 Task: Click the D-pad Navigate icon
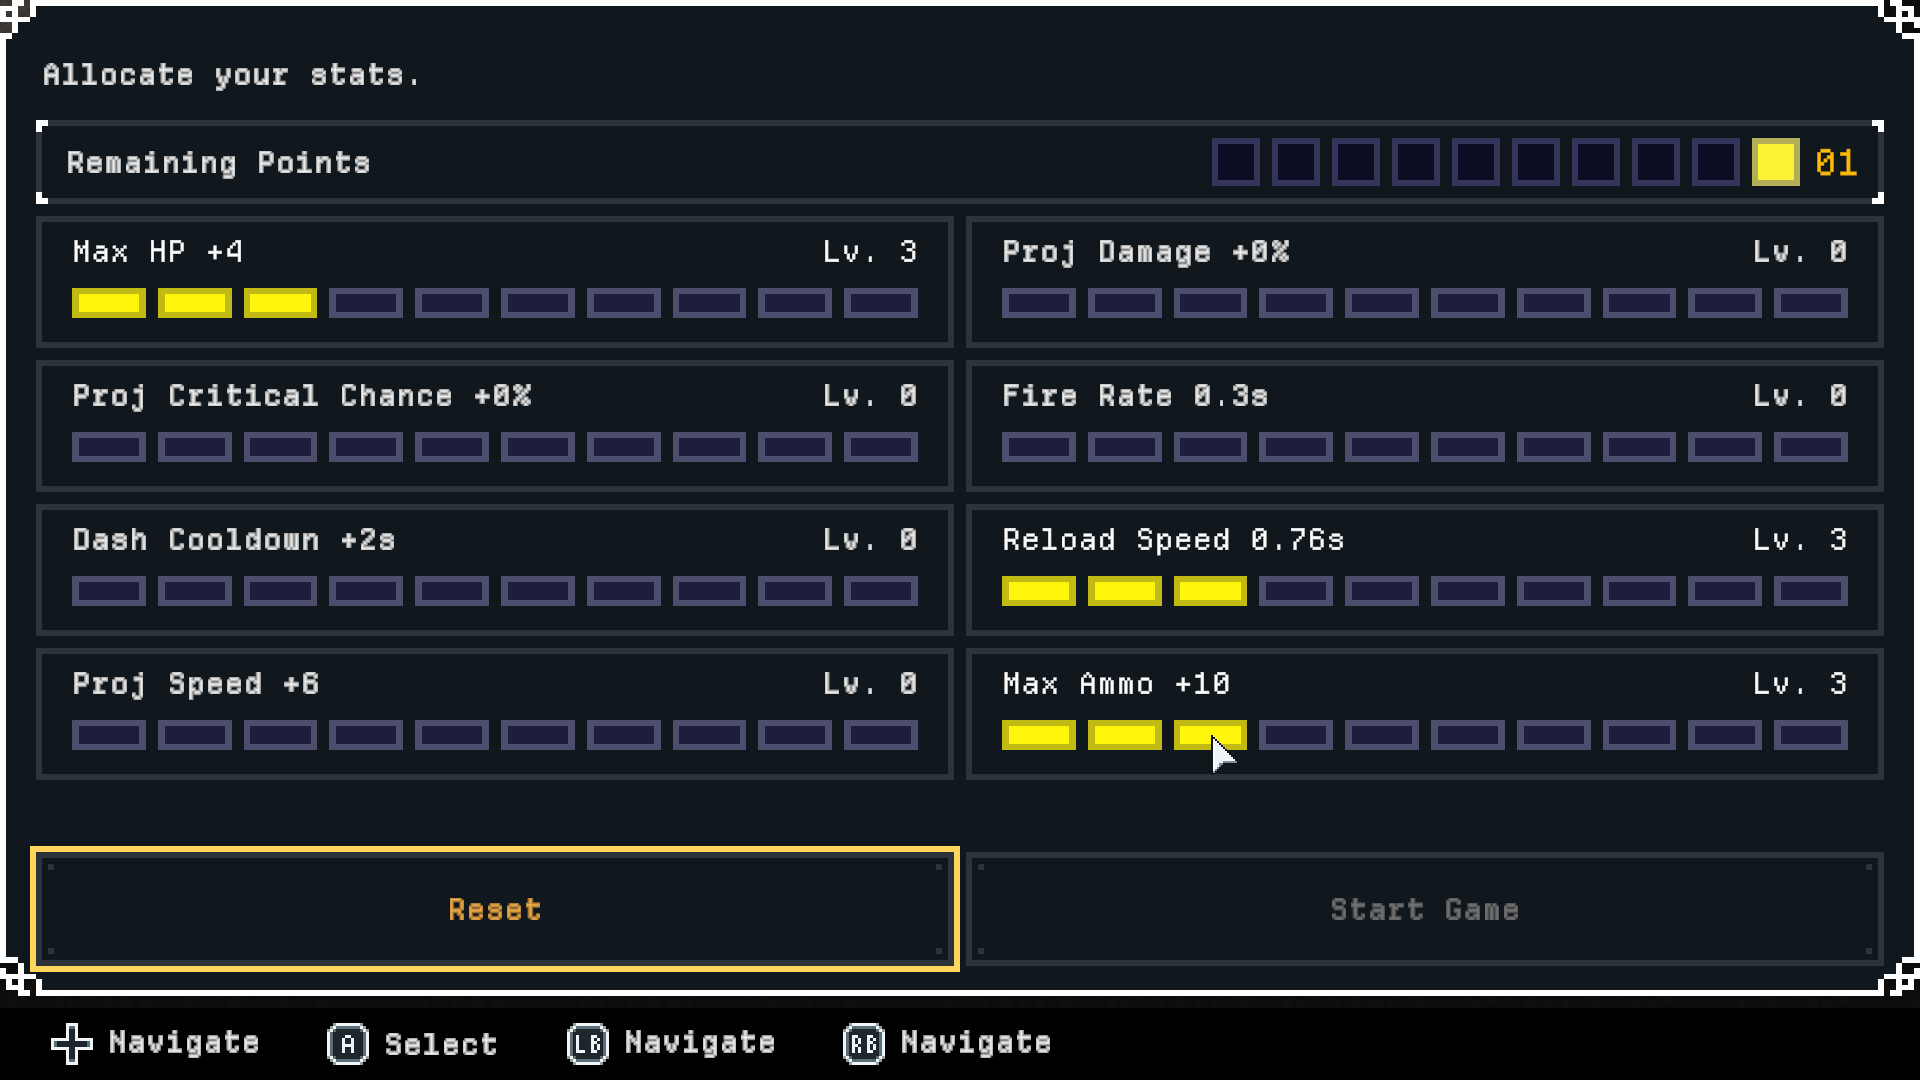click(72, 1044)
